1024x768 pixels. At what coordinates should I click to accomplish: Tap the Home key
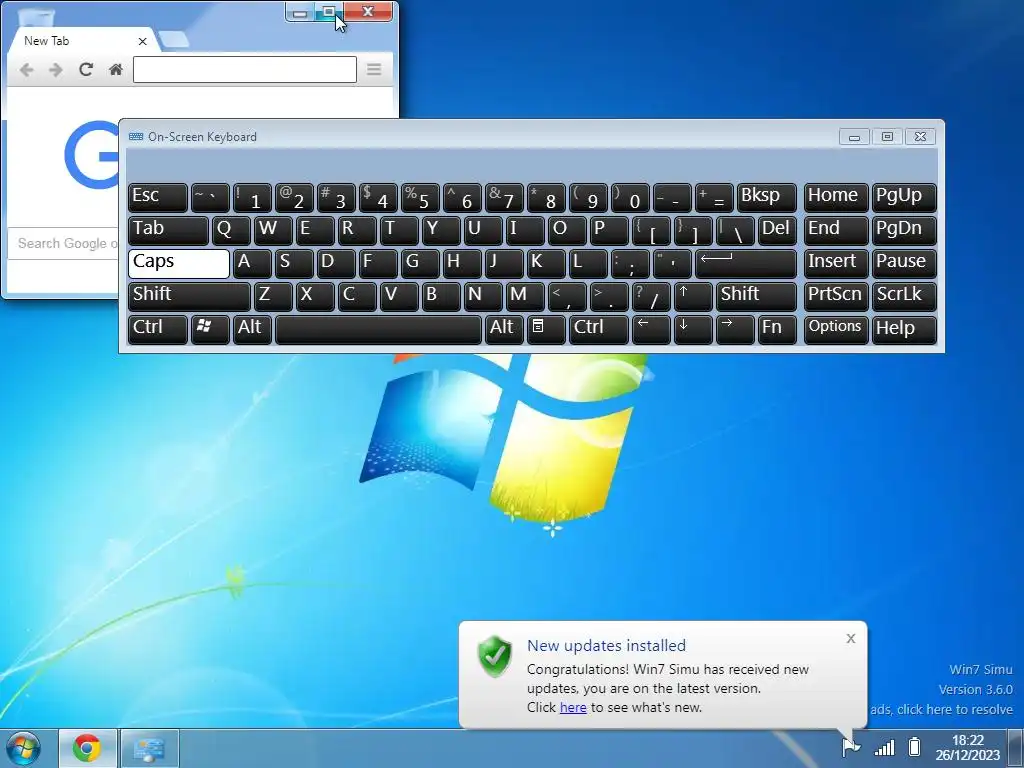point(836,197)
